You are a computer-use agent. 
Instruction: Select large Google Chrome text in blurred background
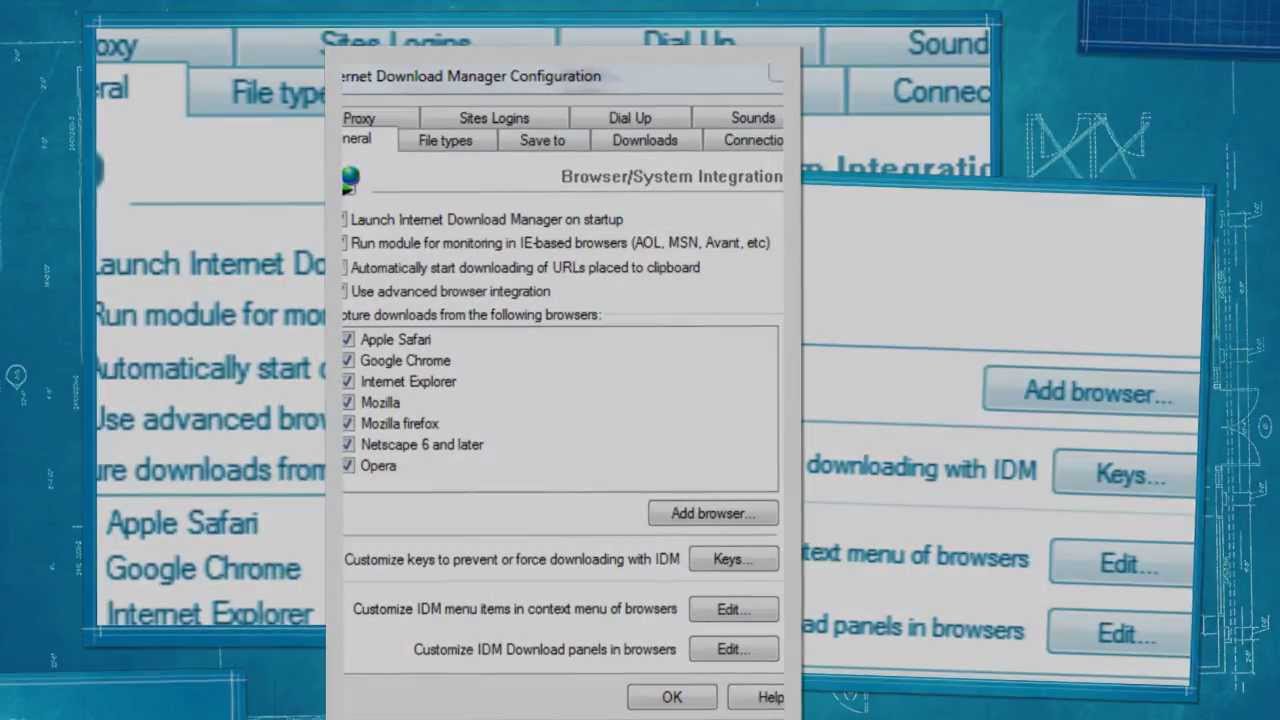click(x=203, y=569)
